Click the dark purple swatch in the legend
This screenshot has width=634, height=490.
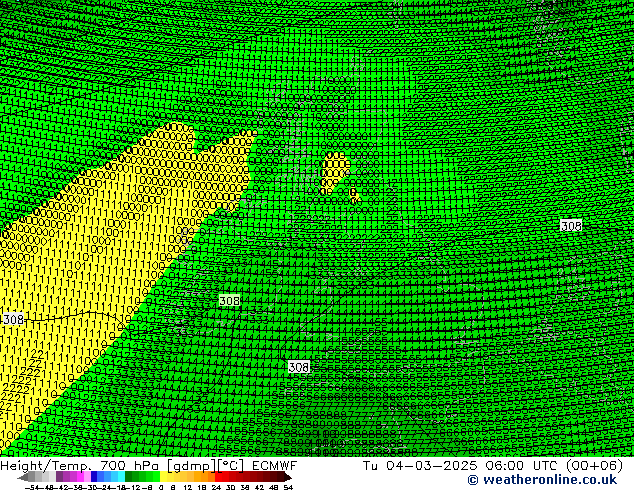59,477
